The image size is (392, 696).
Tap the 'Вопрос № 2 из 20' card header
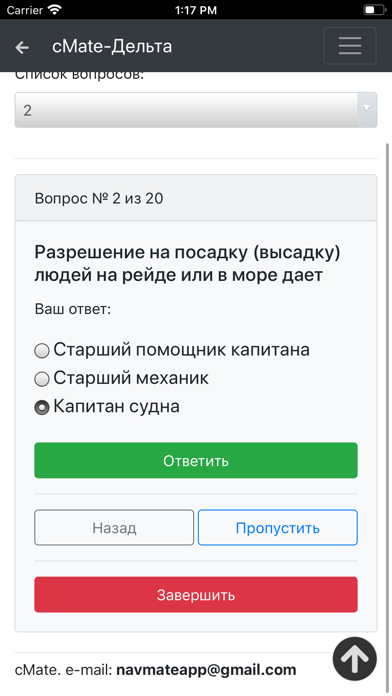(x=196, y=198)
